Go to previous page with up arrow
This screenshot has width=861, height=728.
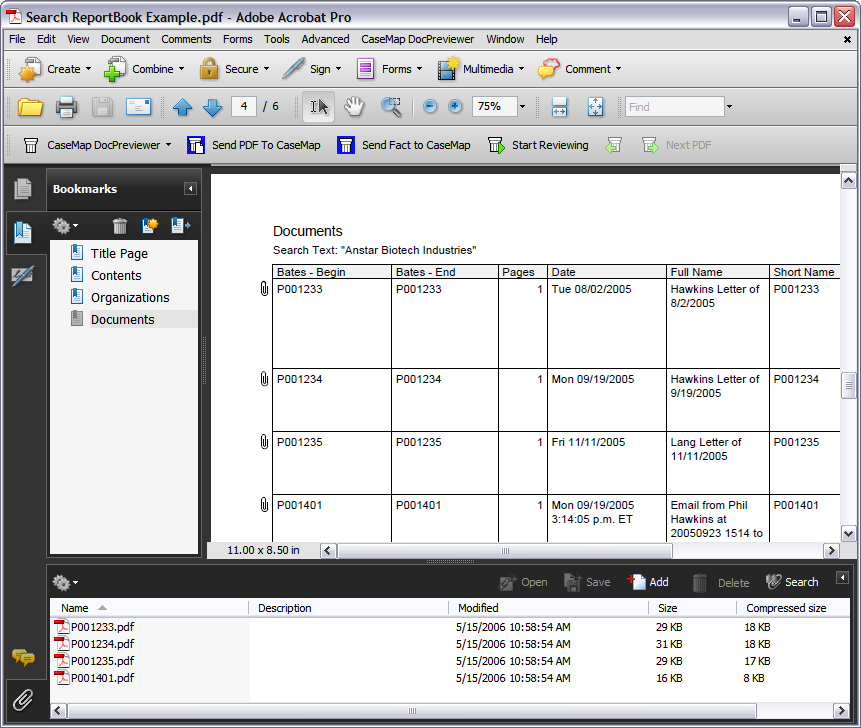pos(182,107)
